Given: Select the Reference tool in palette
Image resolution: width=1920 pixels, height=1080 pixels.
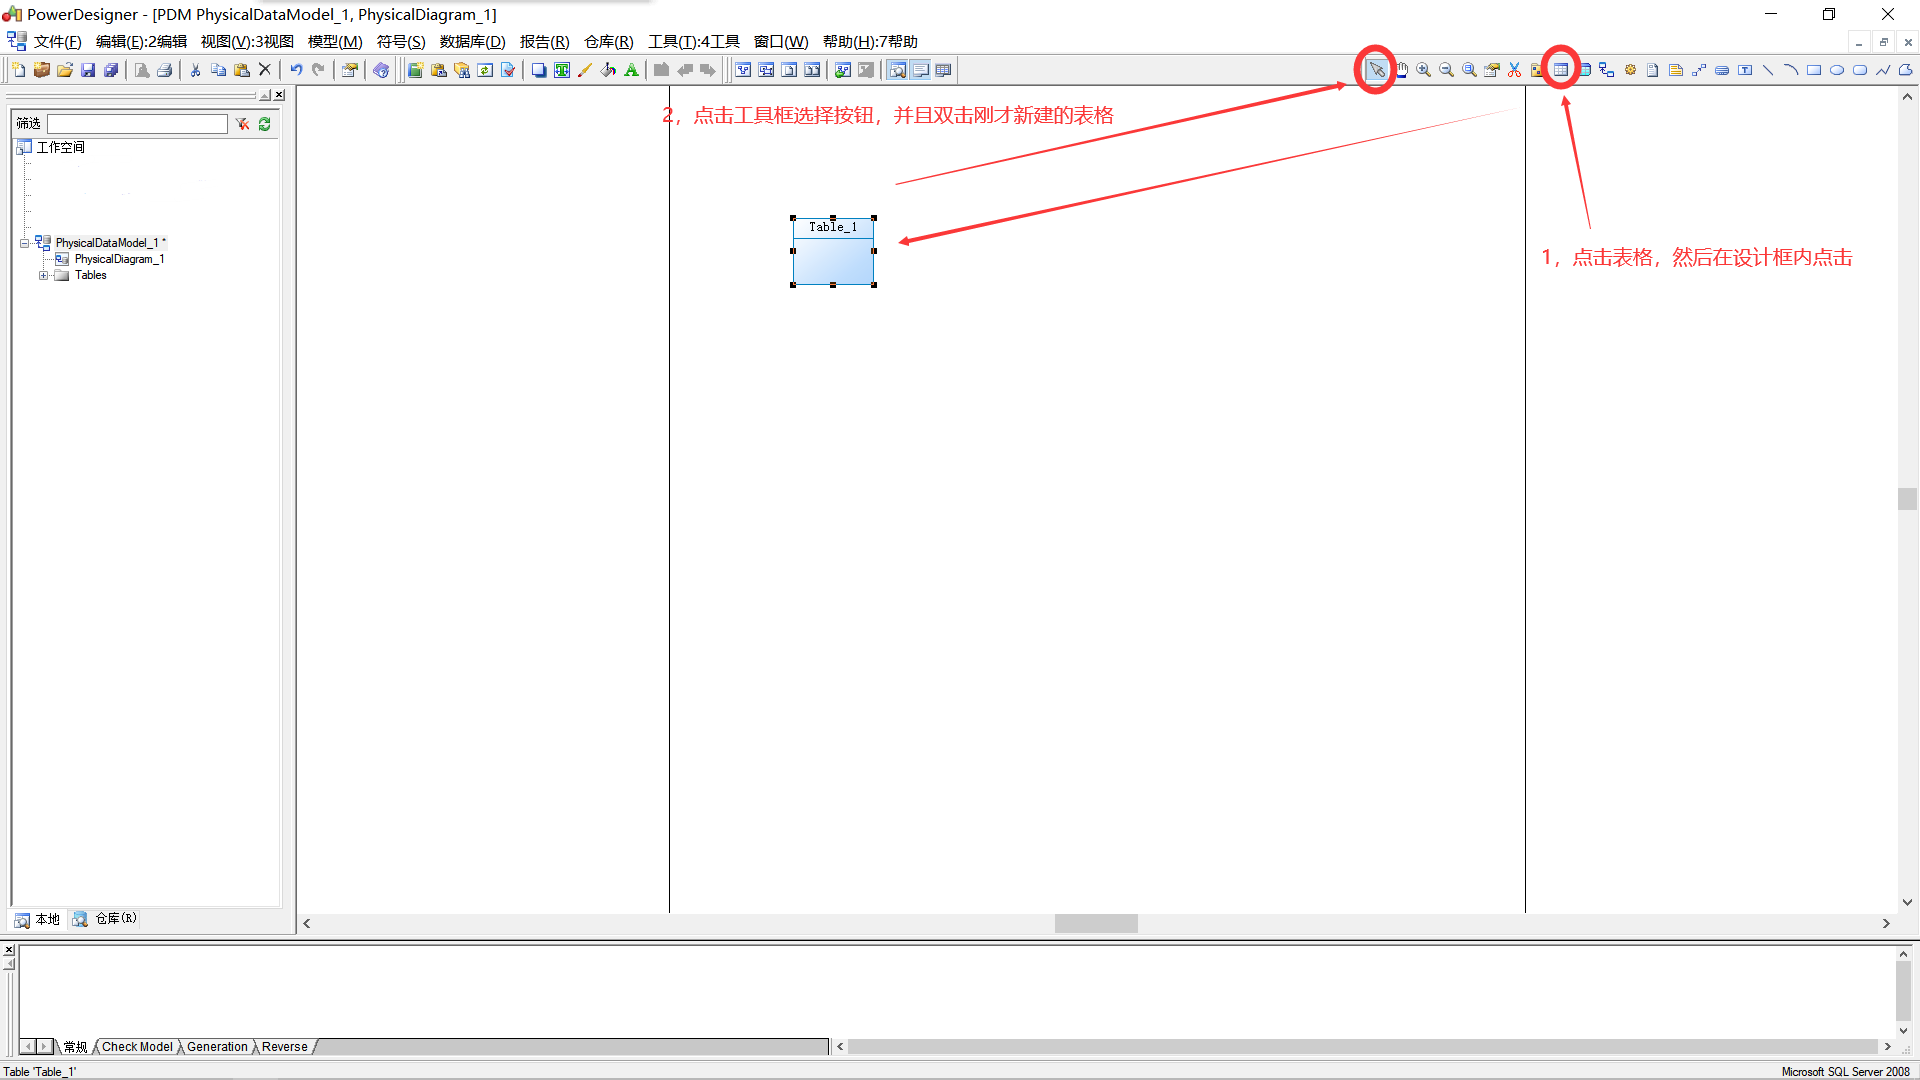Looking at the screenshot, I should tap(1607, 70).
